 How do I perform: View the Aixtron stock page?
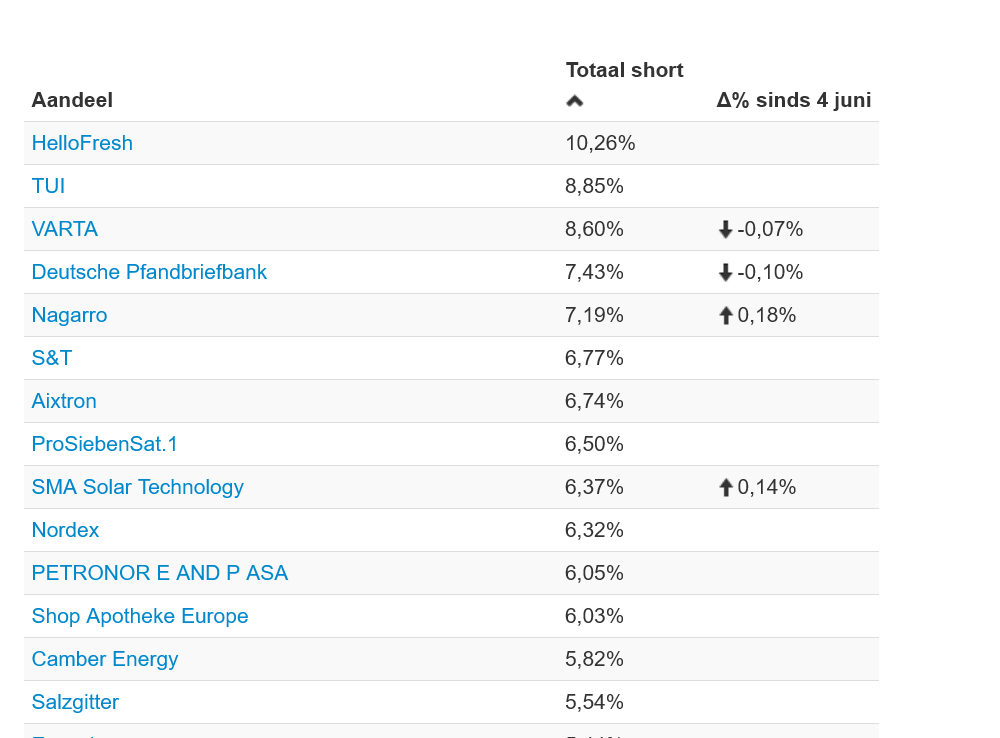pyautogui.click(x=64, y=401)
